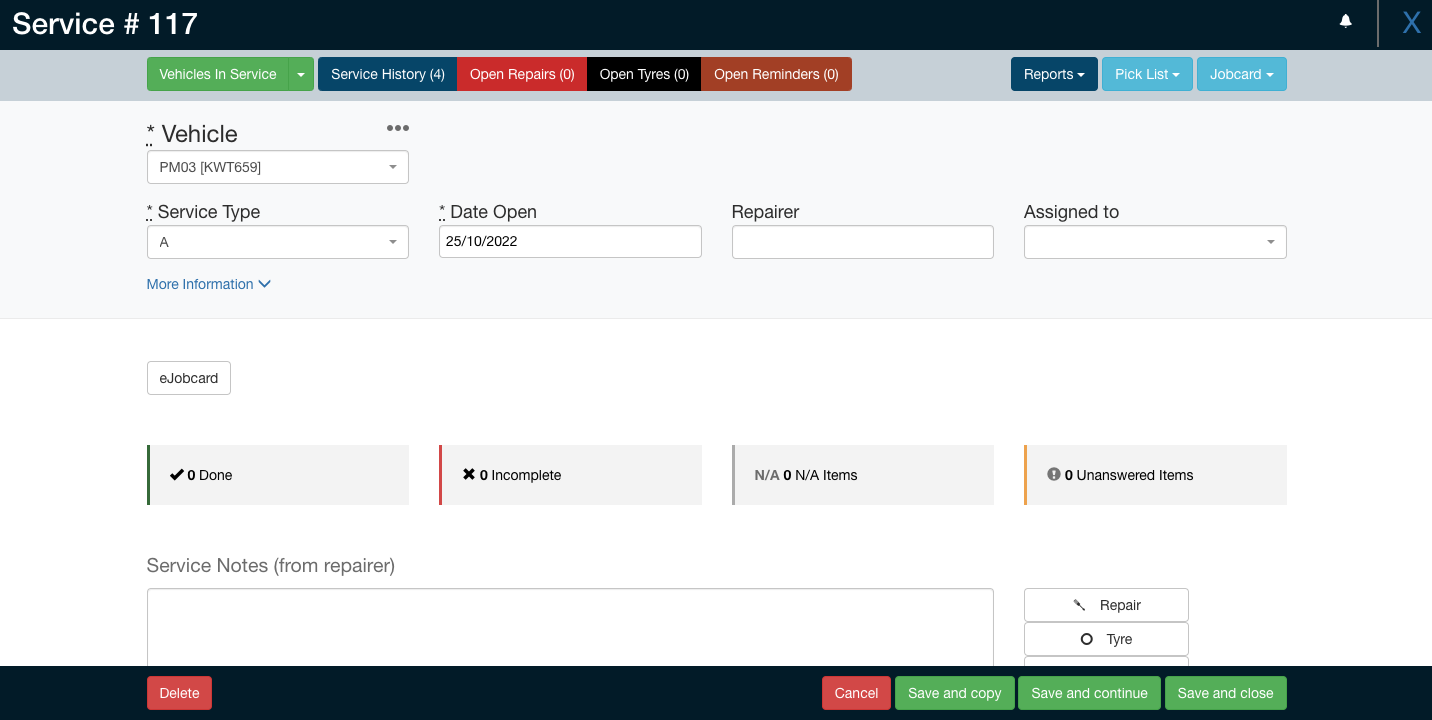Open the Service Type dropdown
This screenshot has height=720, width=1432.
pyautogui.click(x=277, y=242)
